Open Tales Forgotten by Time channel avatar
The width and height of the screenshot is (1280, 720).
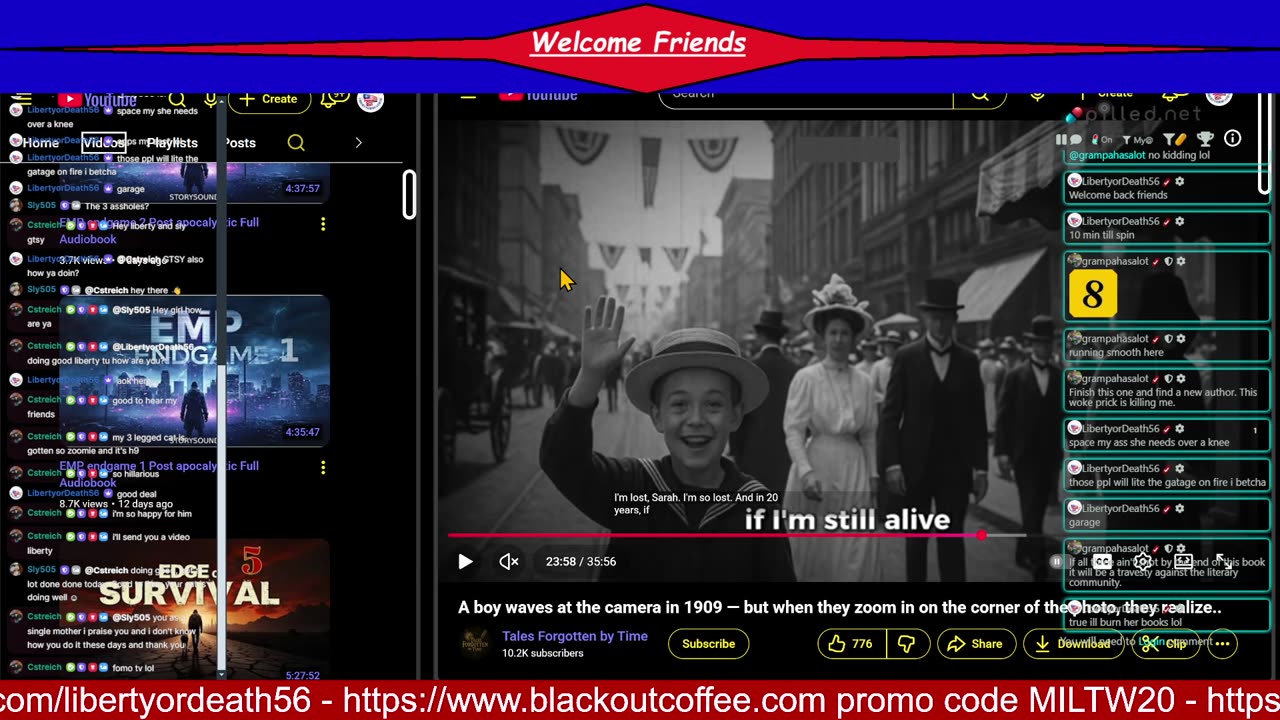pyautogui.click(x=475, y=644)
